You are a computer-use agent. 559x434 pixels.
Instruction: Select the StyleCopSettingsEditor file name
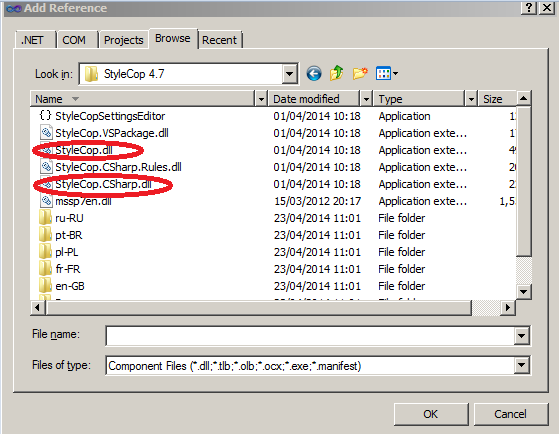(110, 116)
